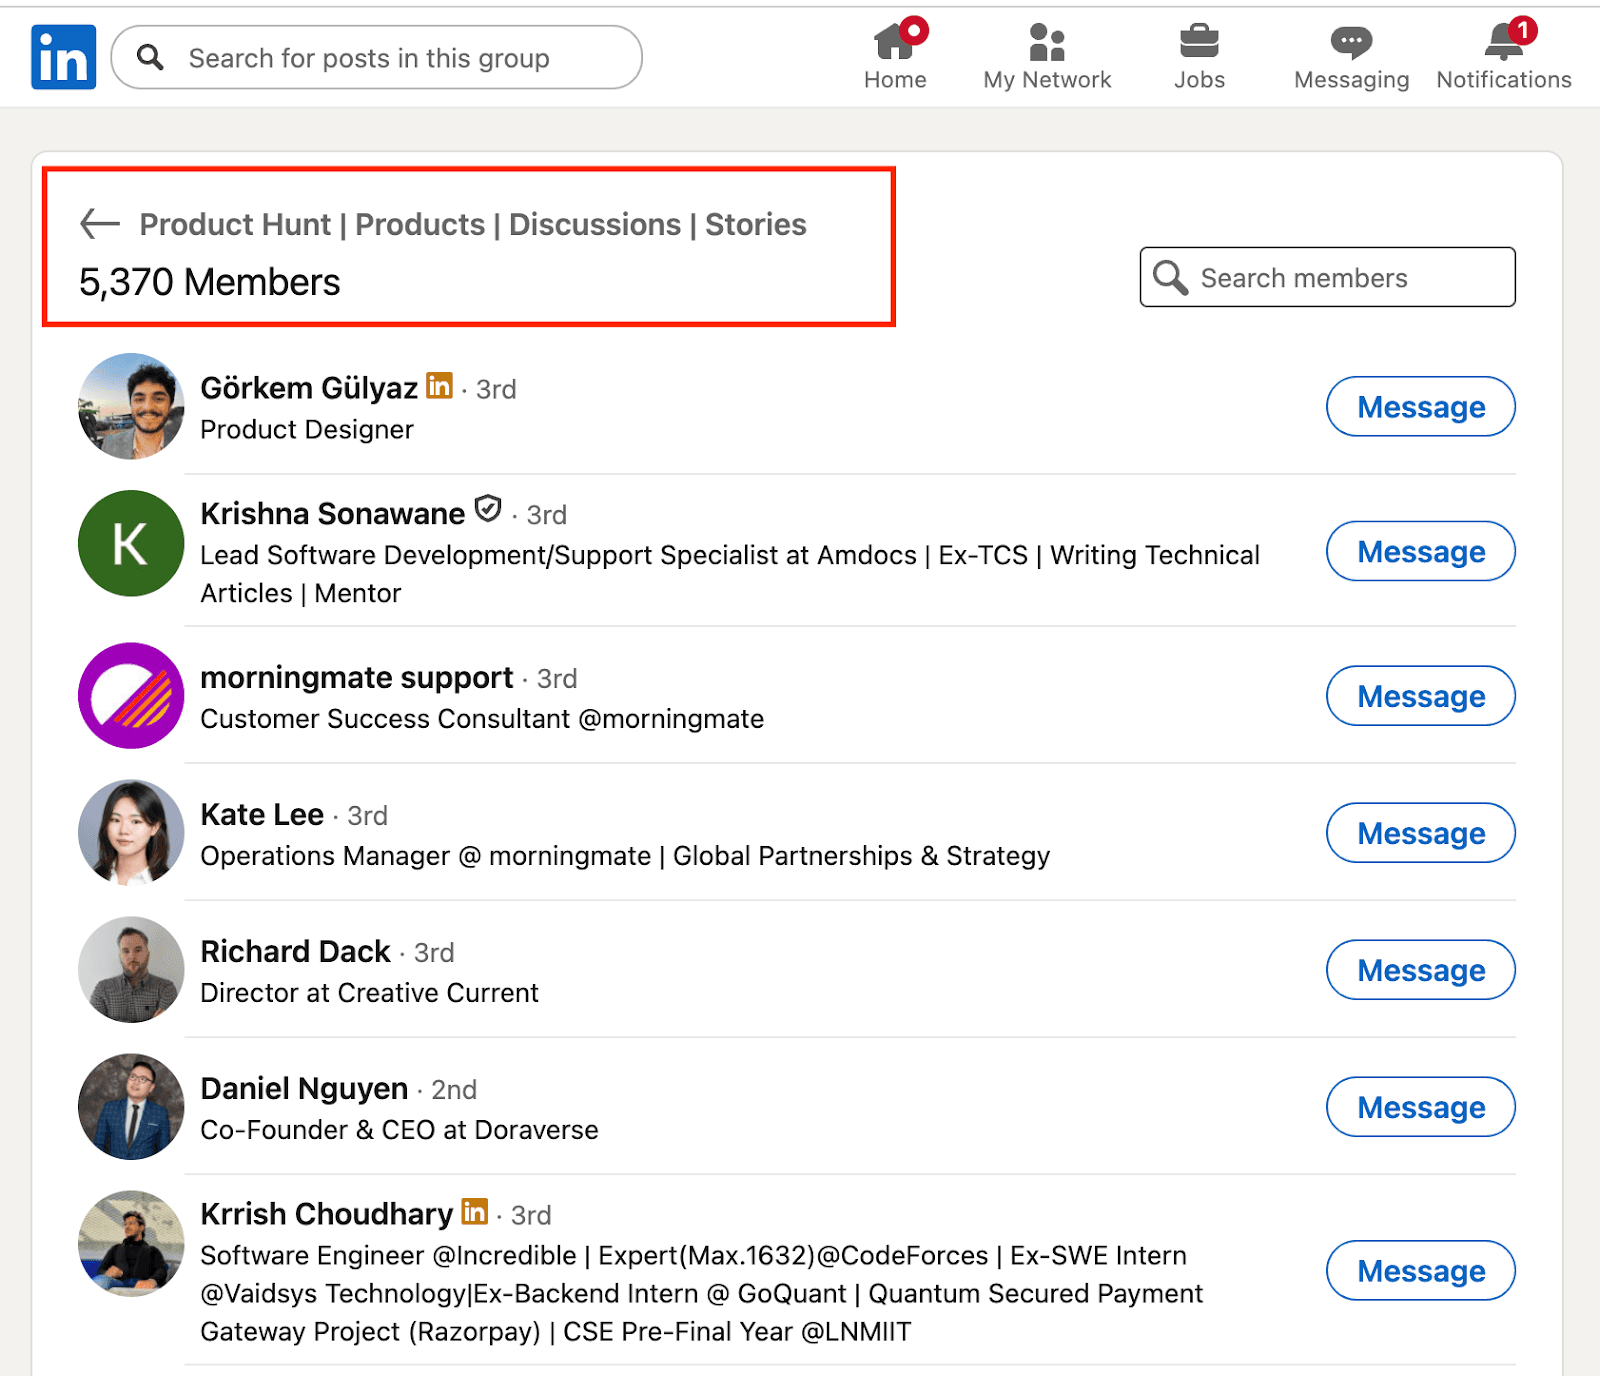Image resolution: width=1600 pixels, height=1376 pixels.
Task: Open Krrish Choudhary's name link
Action: [327, 1214]
